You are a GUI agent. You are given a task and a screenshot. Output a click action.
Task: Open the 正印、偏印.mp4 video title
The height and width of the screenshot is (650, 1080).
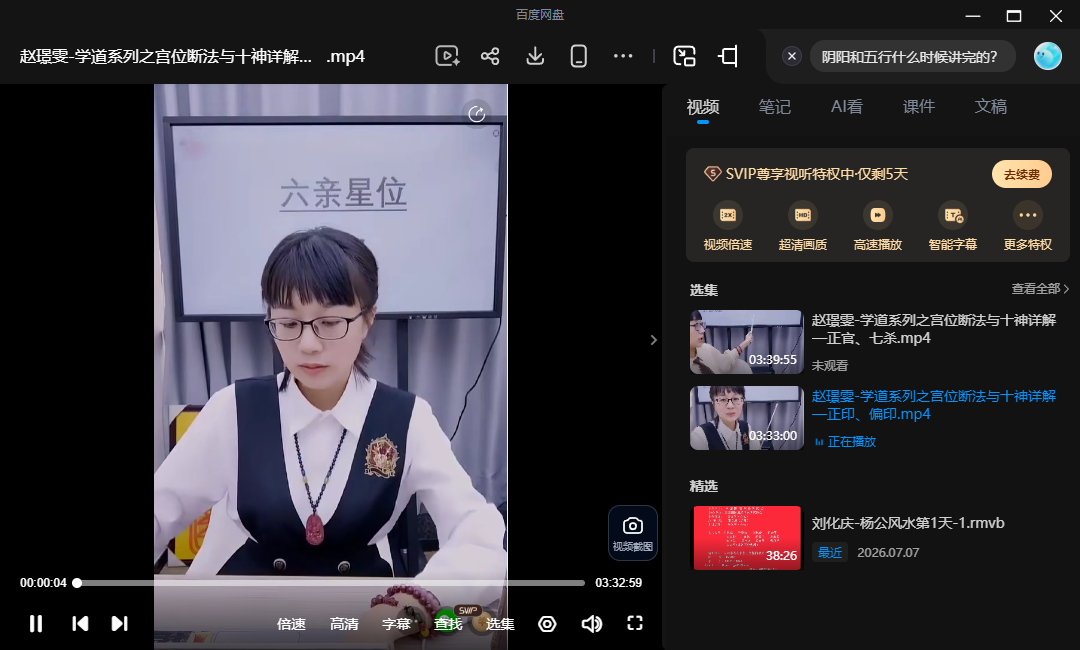(933, 405)
